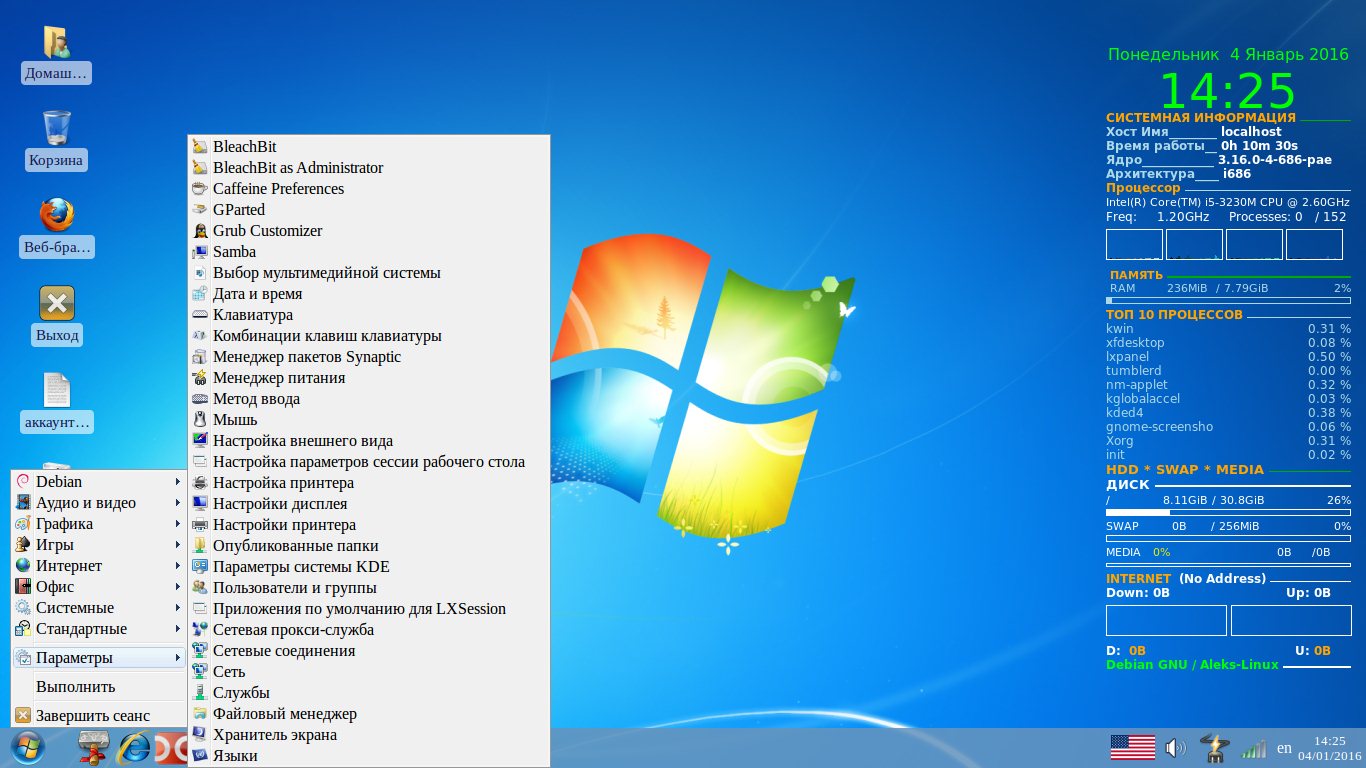Open Метод ввода settings

(369, 398)
